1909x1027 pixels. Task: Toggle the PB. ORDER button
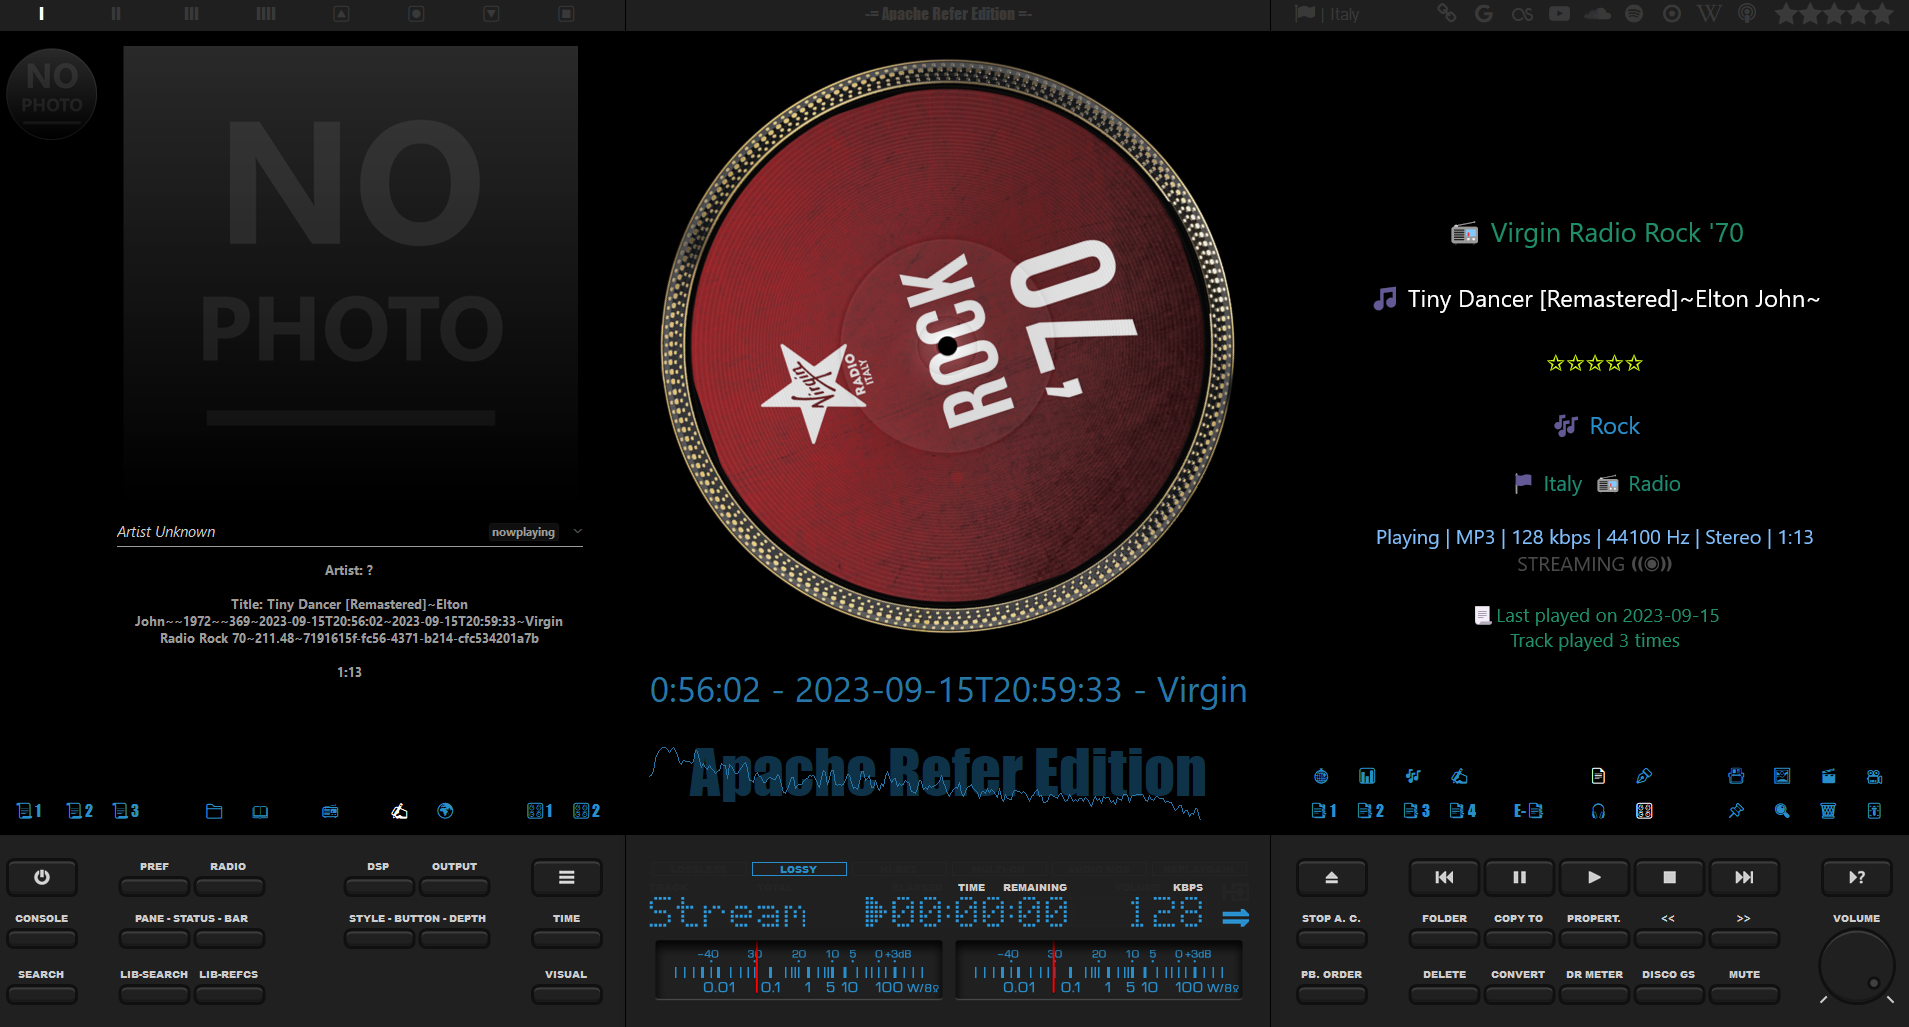(1331, 994)
